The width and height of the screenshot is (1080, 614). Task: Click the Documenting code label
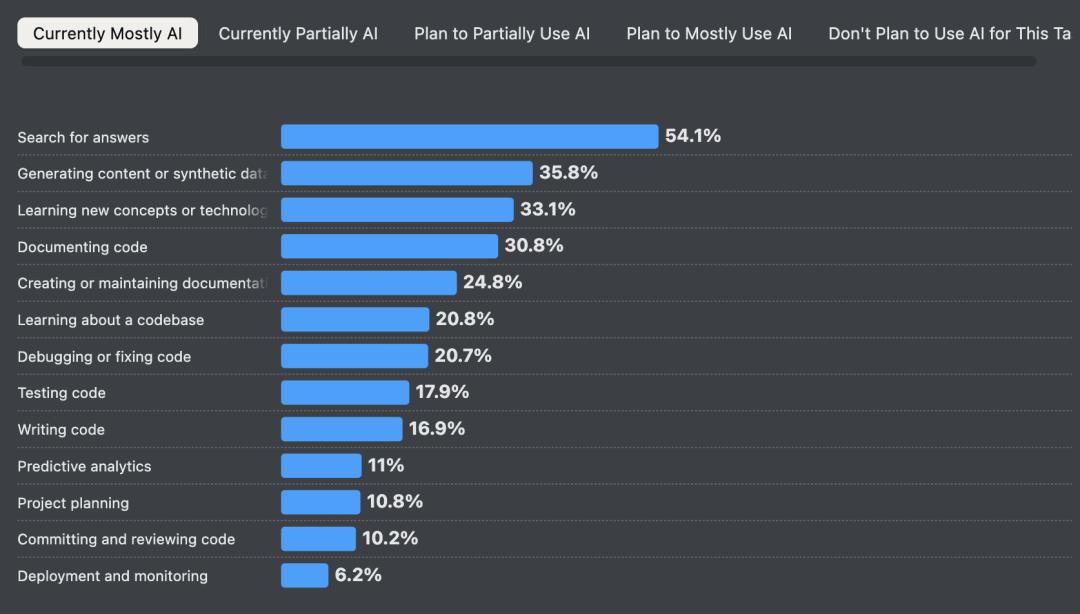(83, 246)
